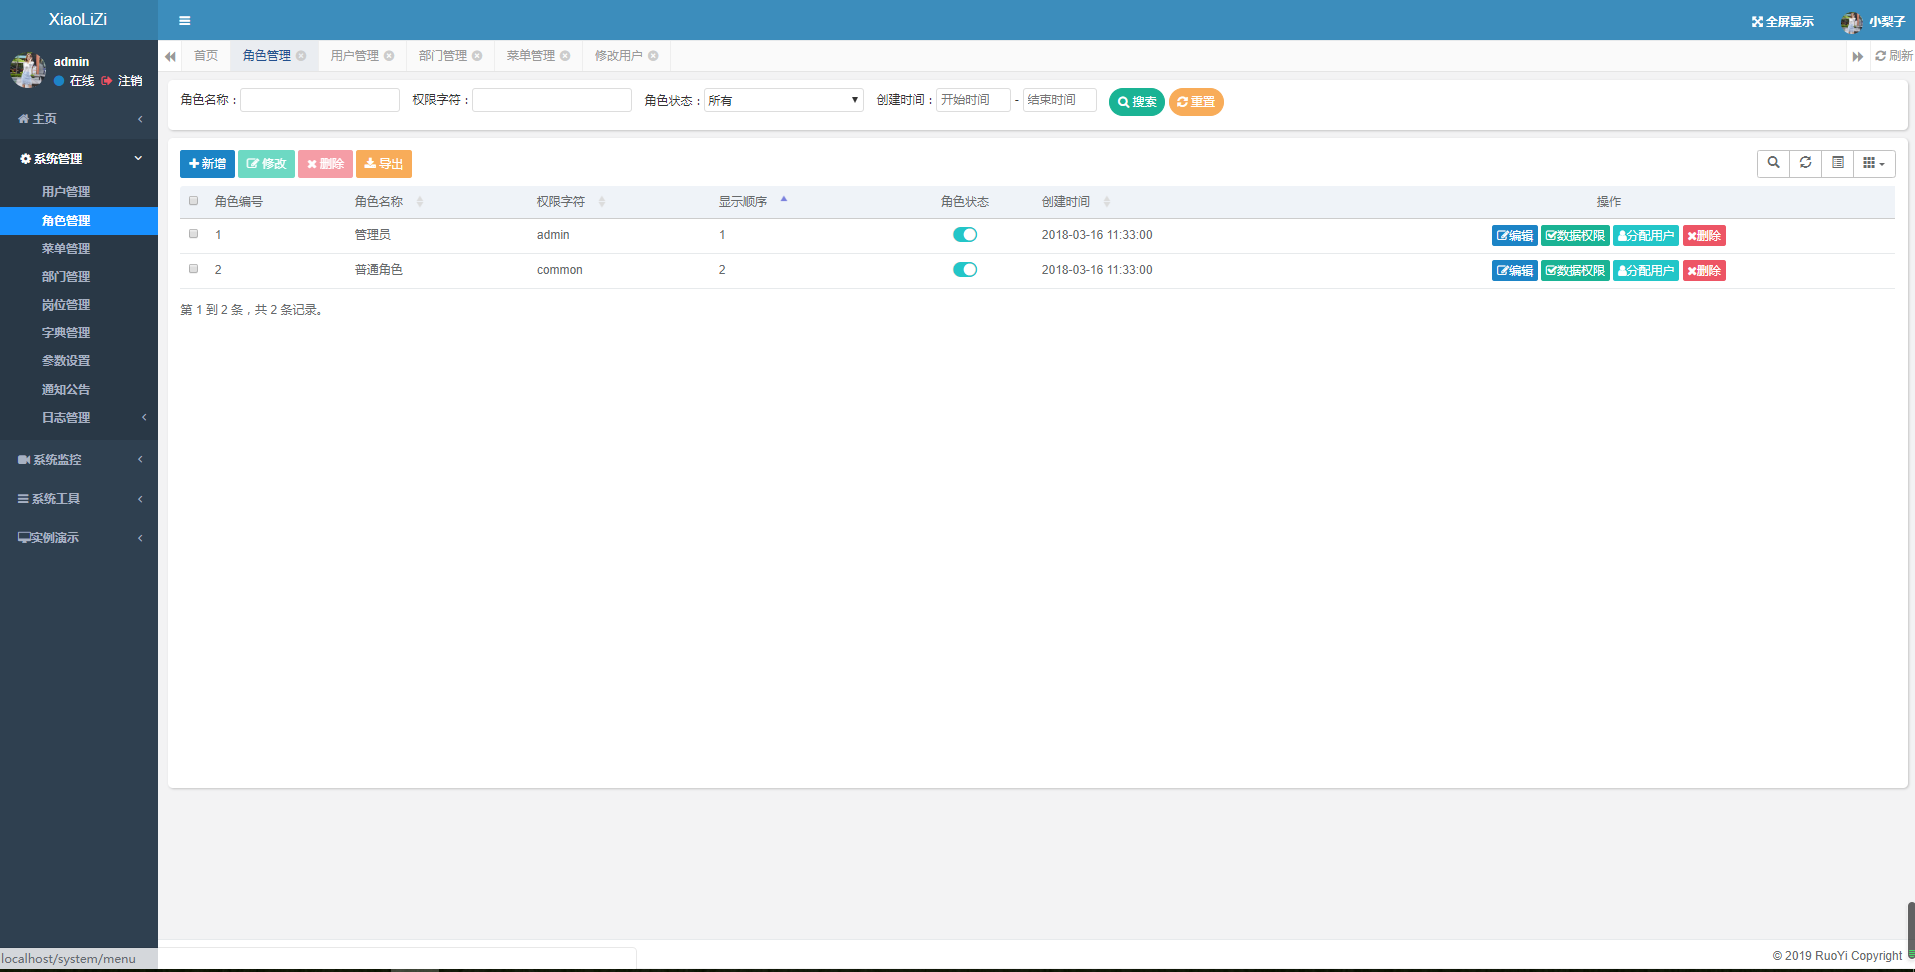This screenshot has height=972, width=1915.
Task: Open 角色管理 in the sidebar
Action: pyautogui.click(x=79, y=221)
